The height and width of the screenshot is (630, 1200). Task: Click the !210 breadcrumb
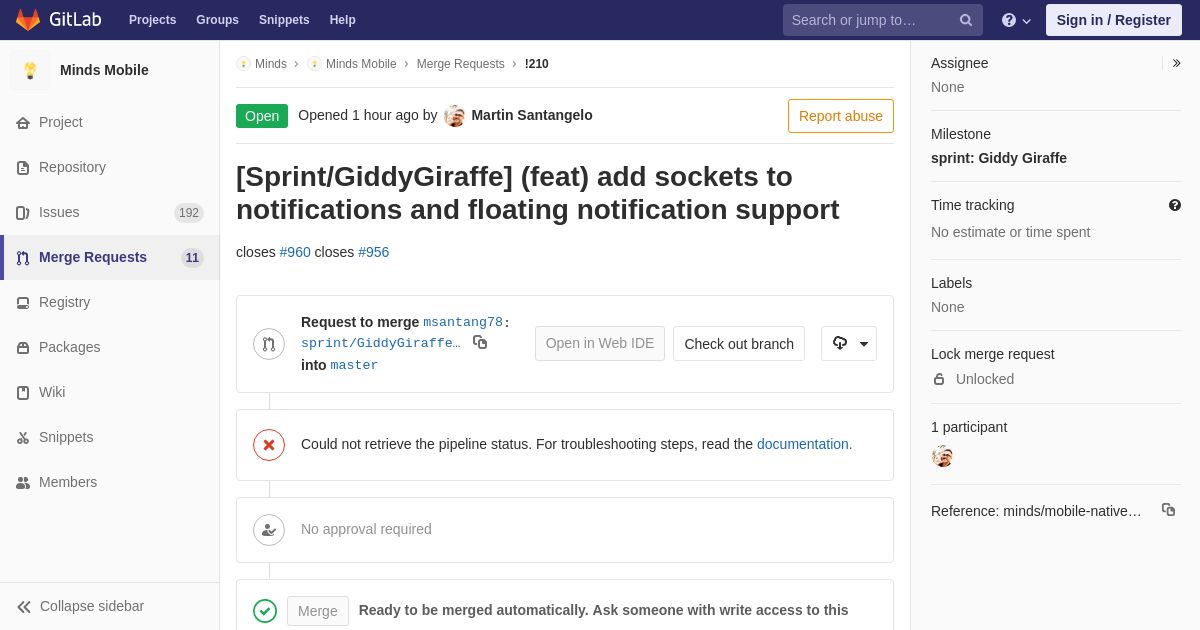point(537,64)
